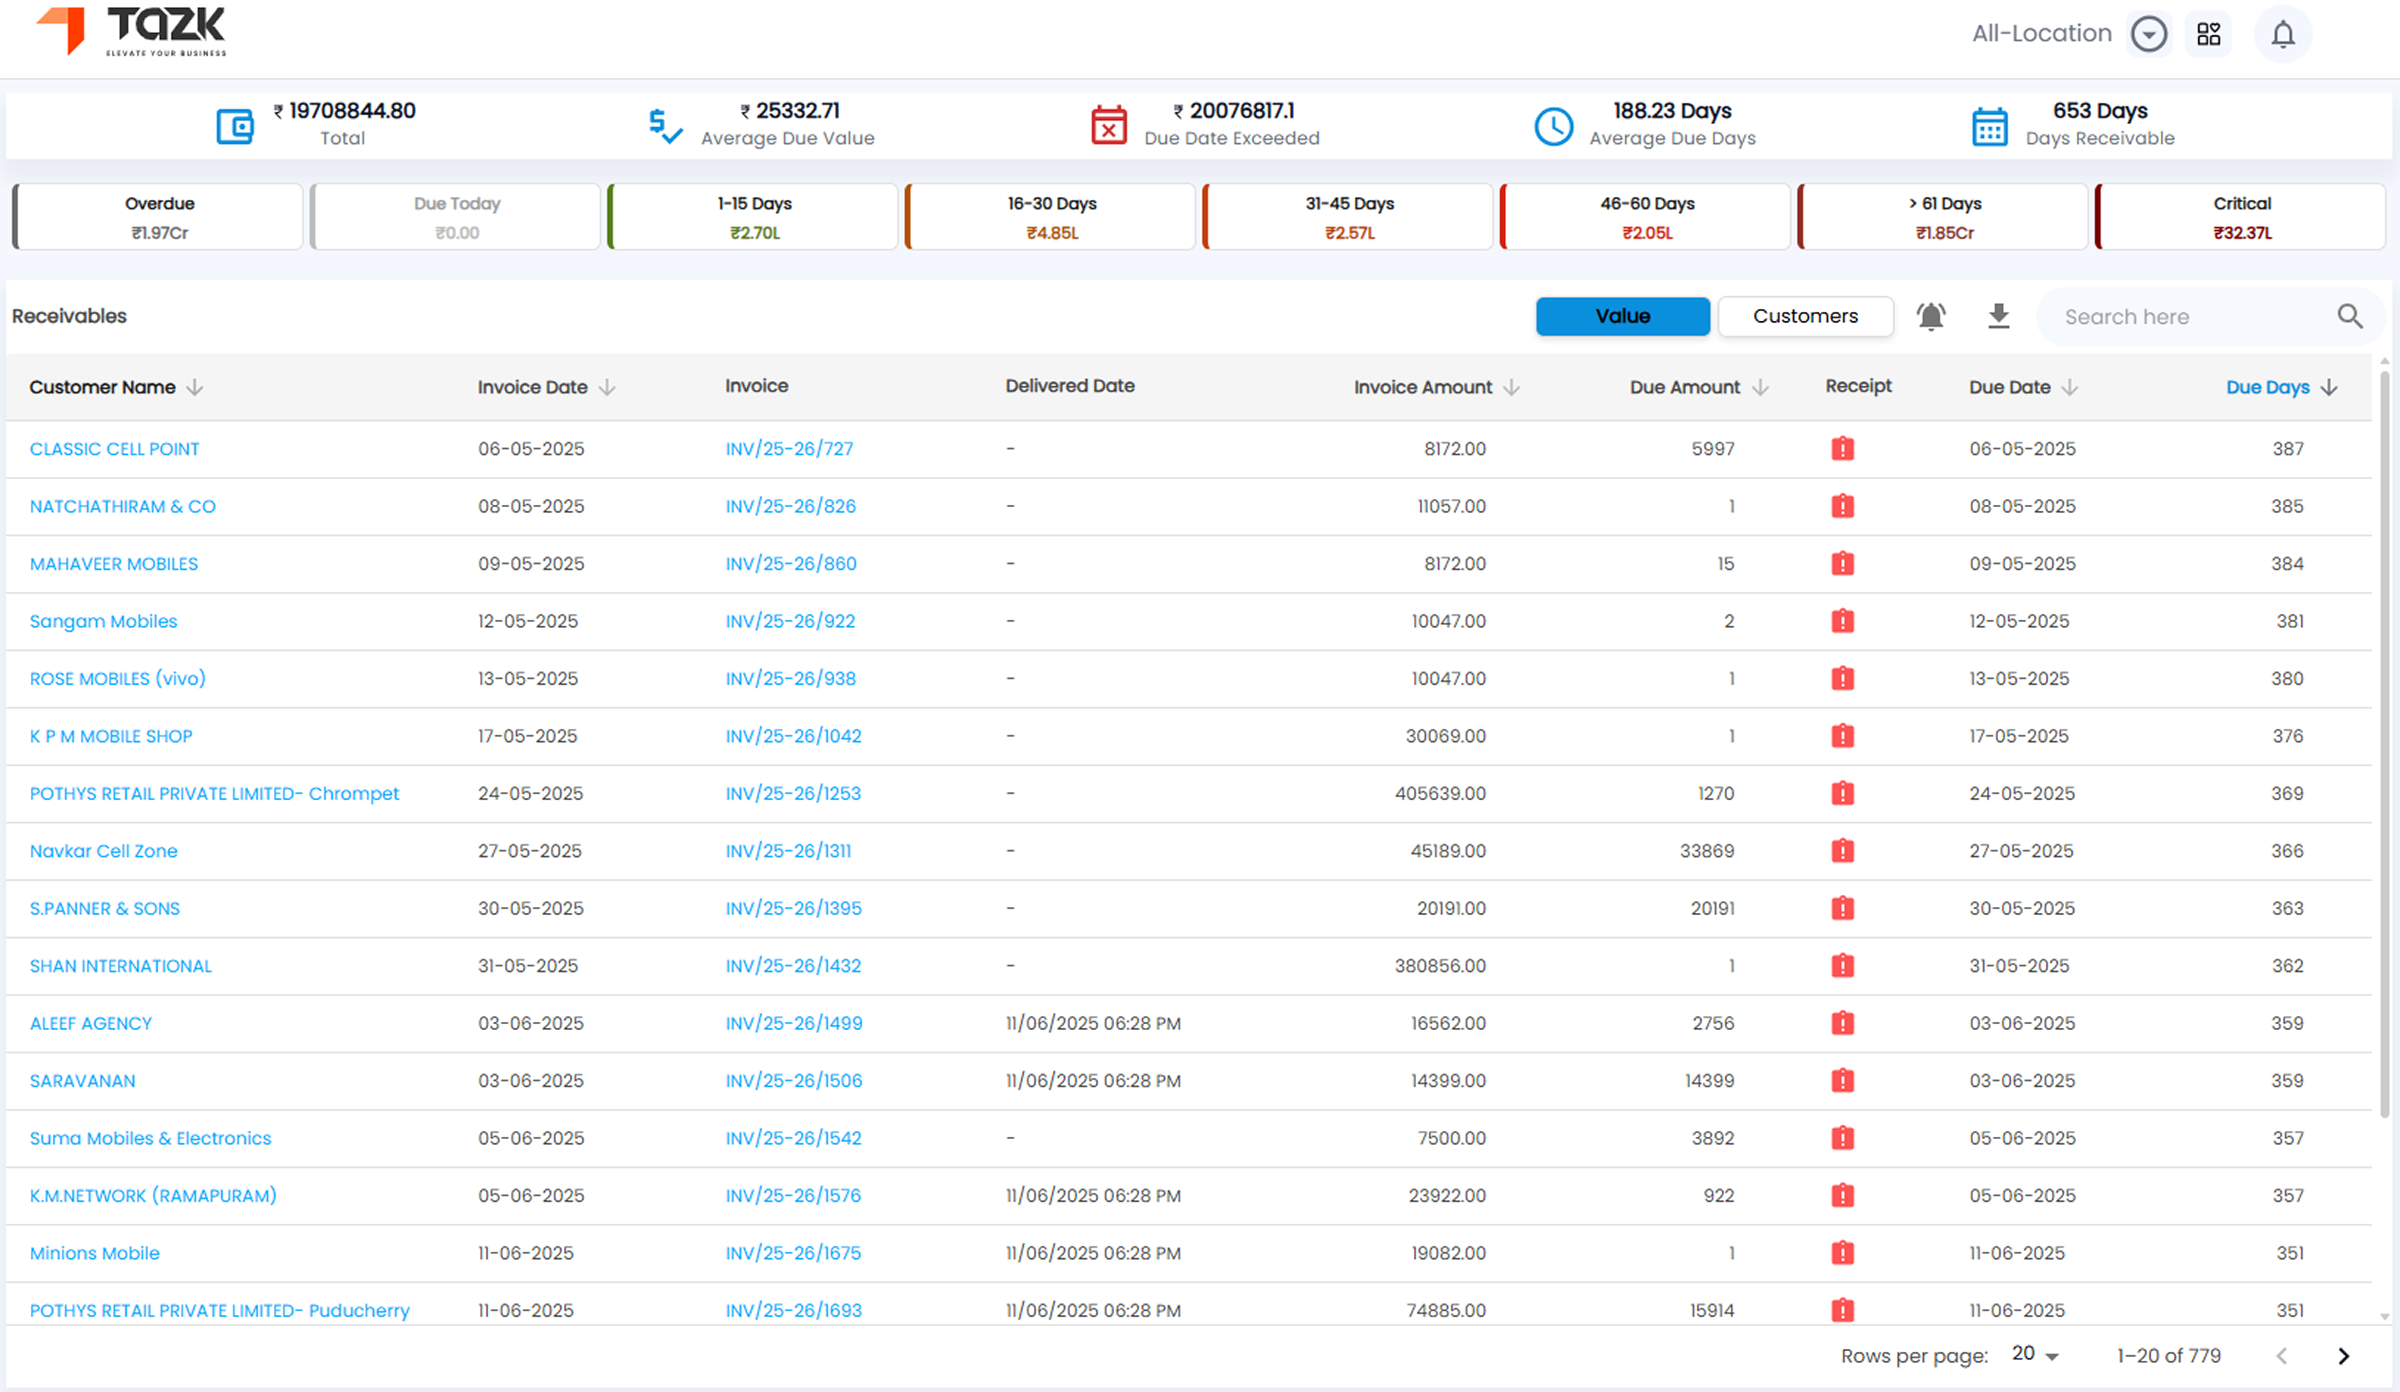
Task: Open receipt icon for MAHAVEER MOBILES
Action: click(1842, 564)
